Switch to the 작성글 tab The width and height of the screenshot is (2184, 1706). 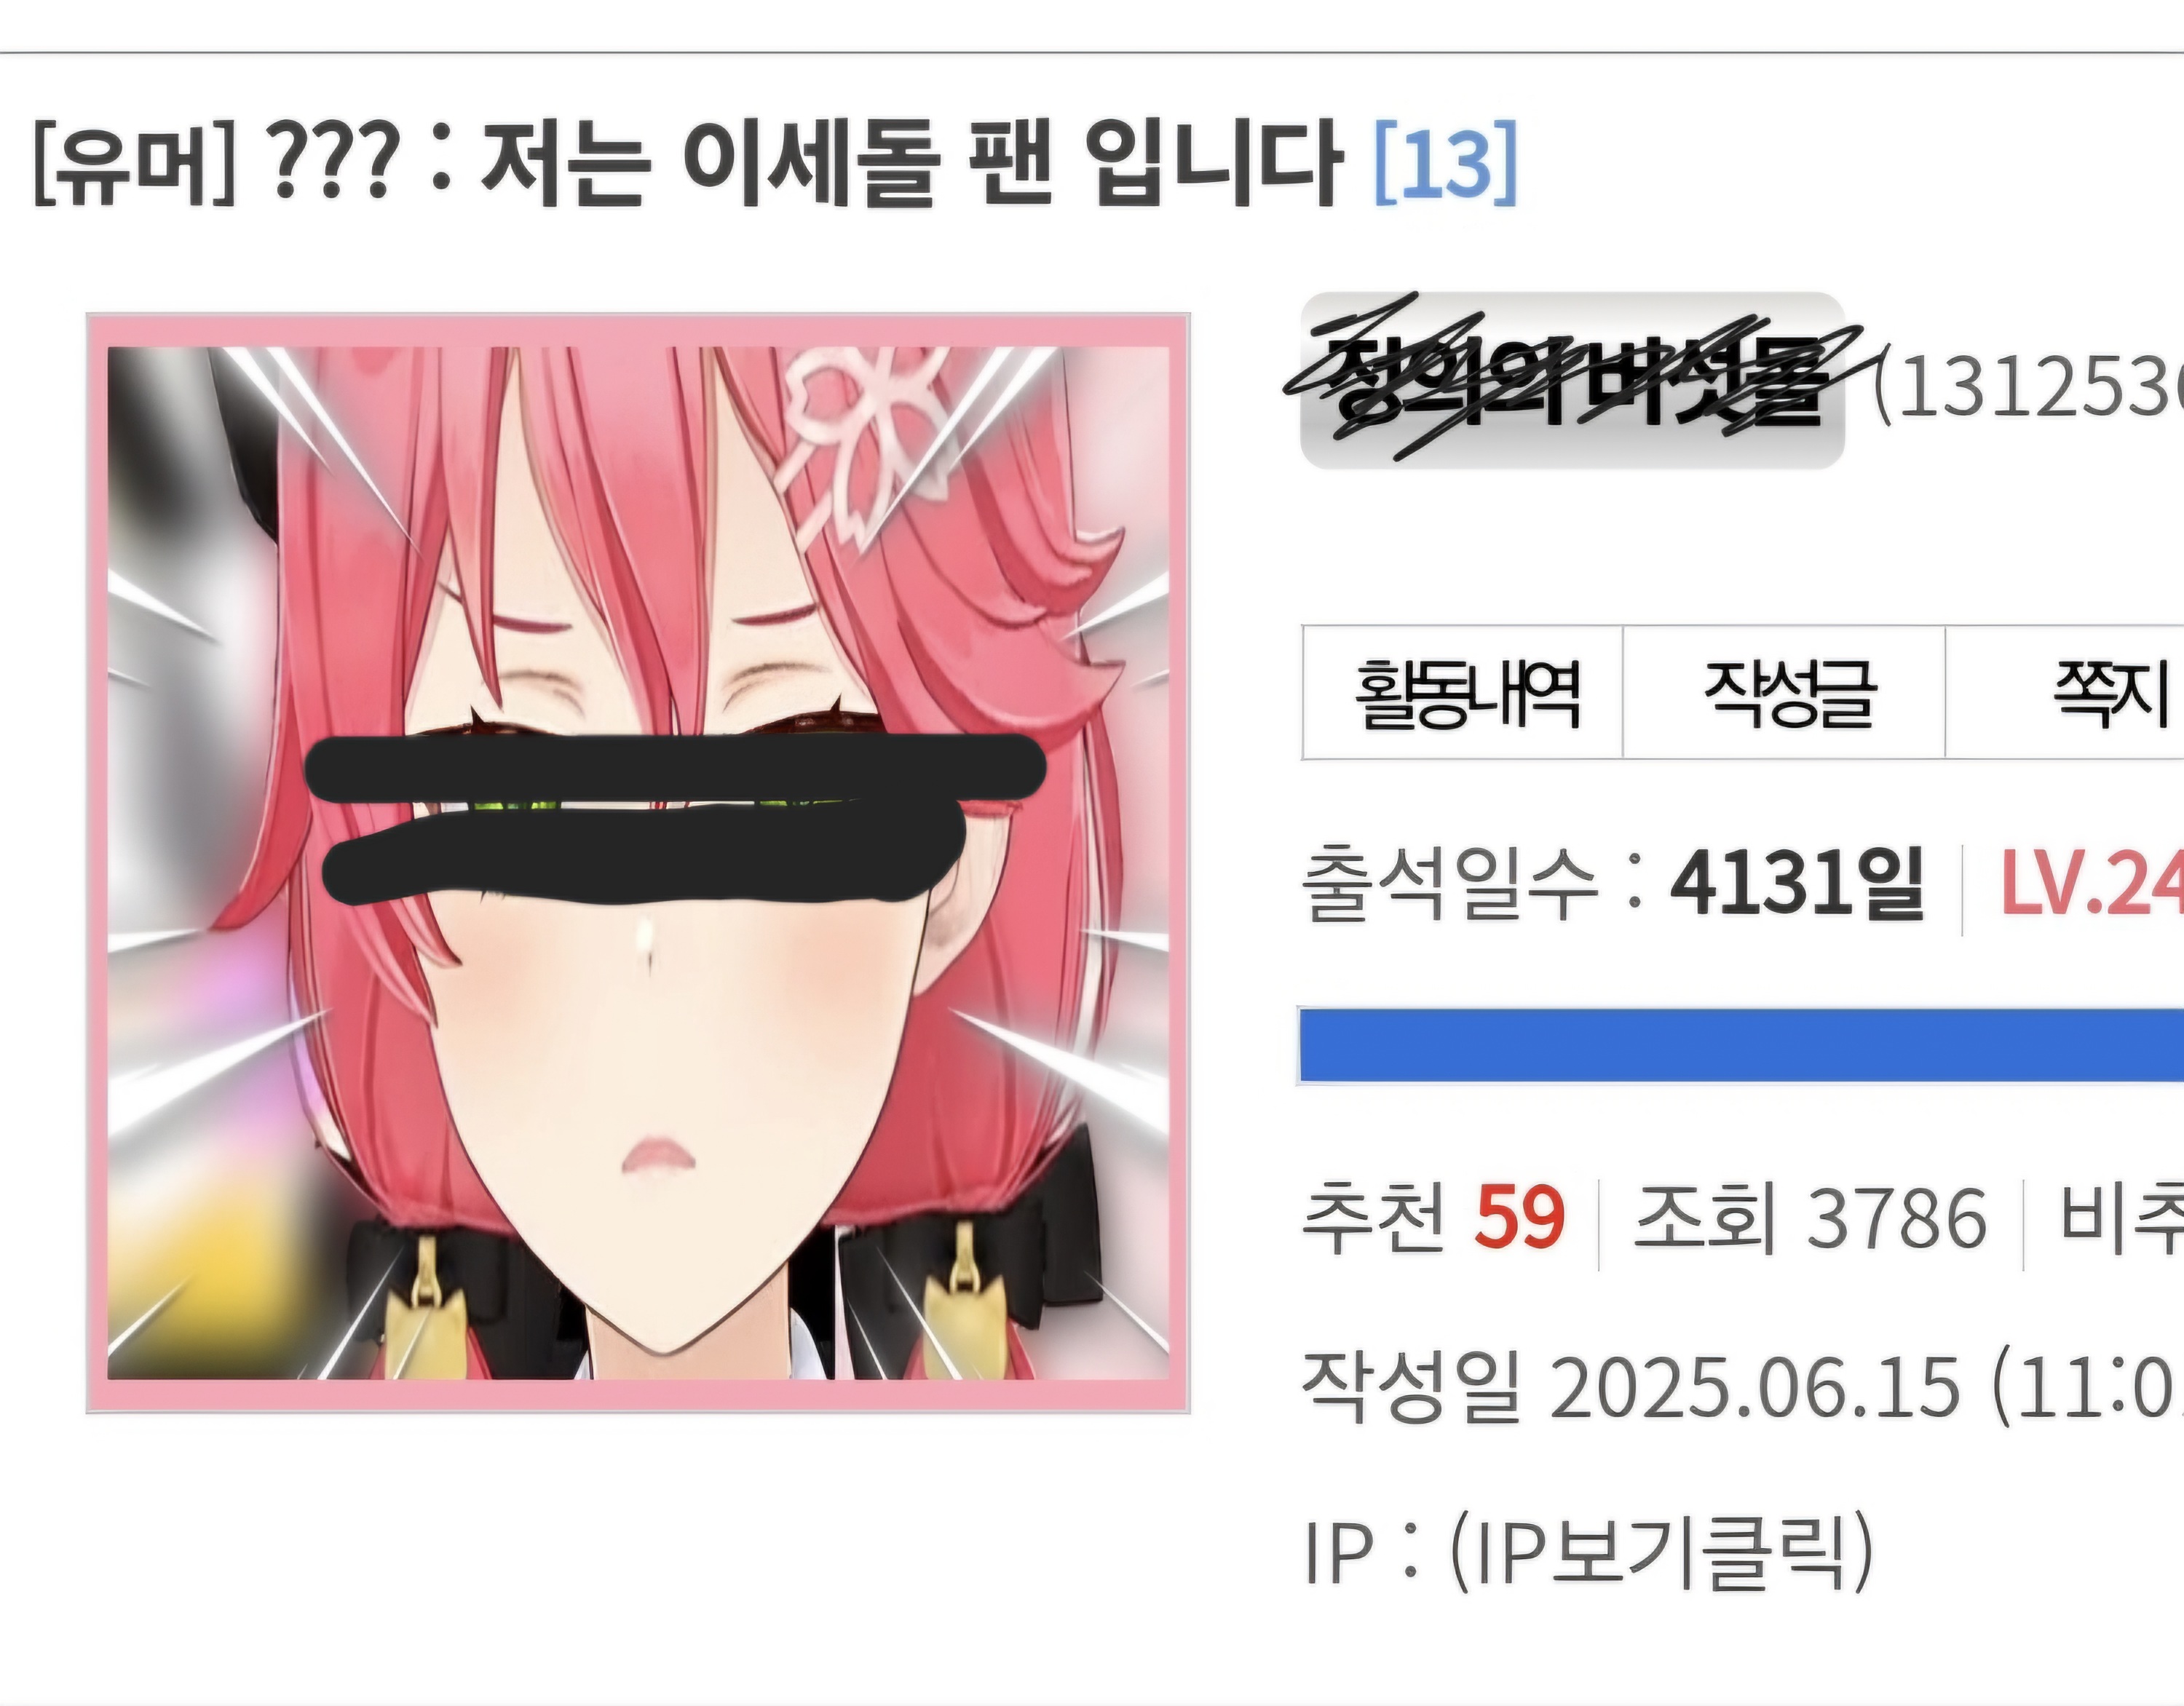click(1784, 693)
